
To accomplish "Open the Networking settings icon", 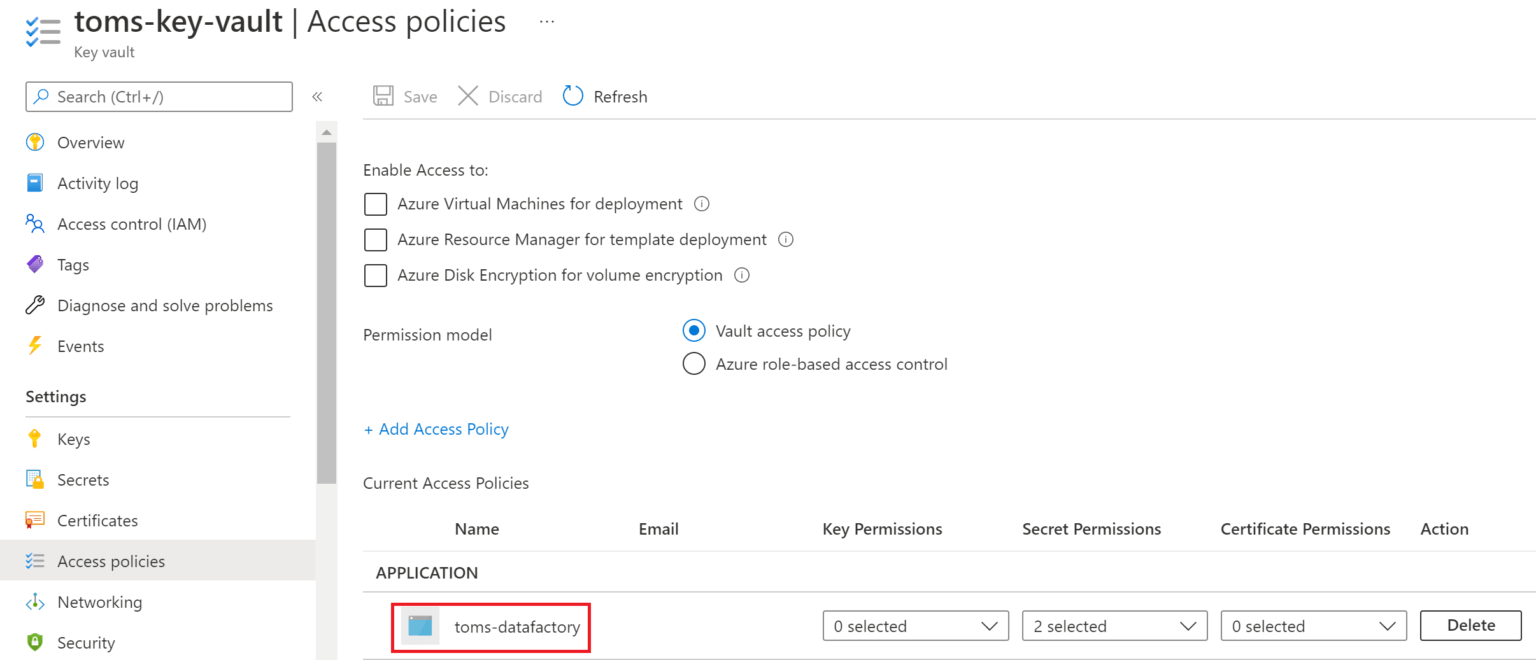I will pos(37,601).
